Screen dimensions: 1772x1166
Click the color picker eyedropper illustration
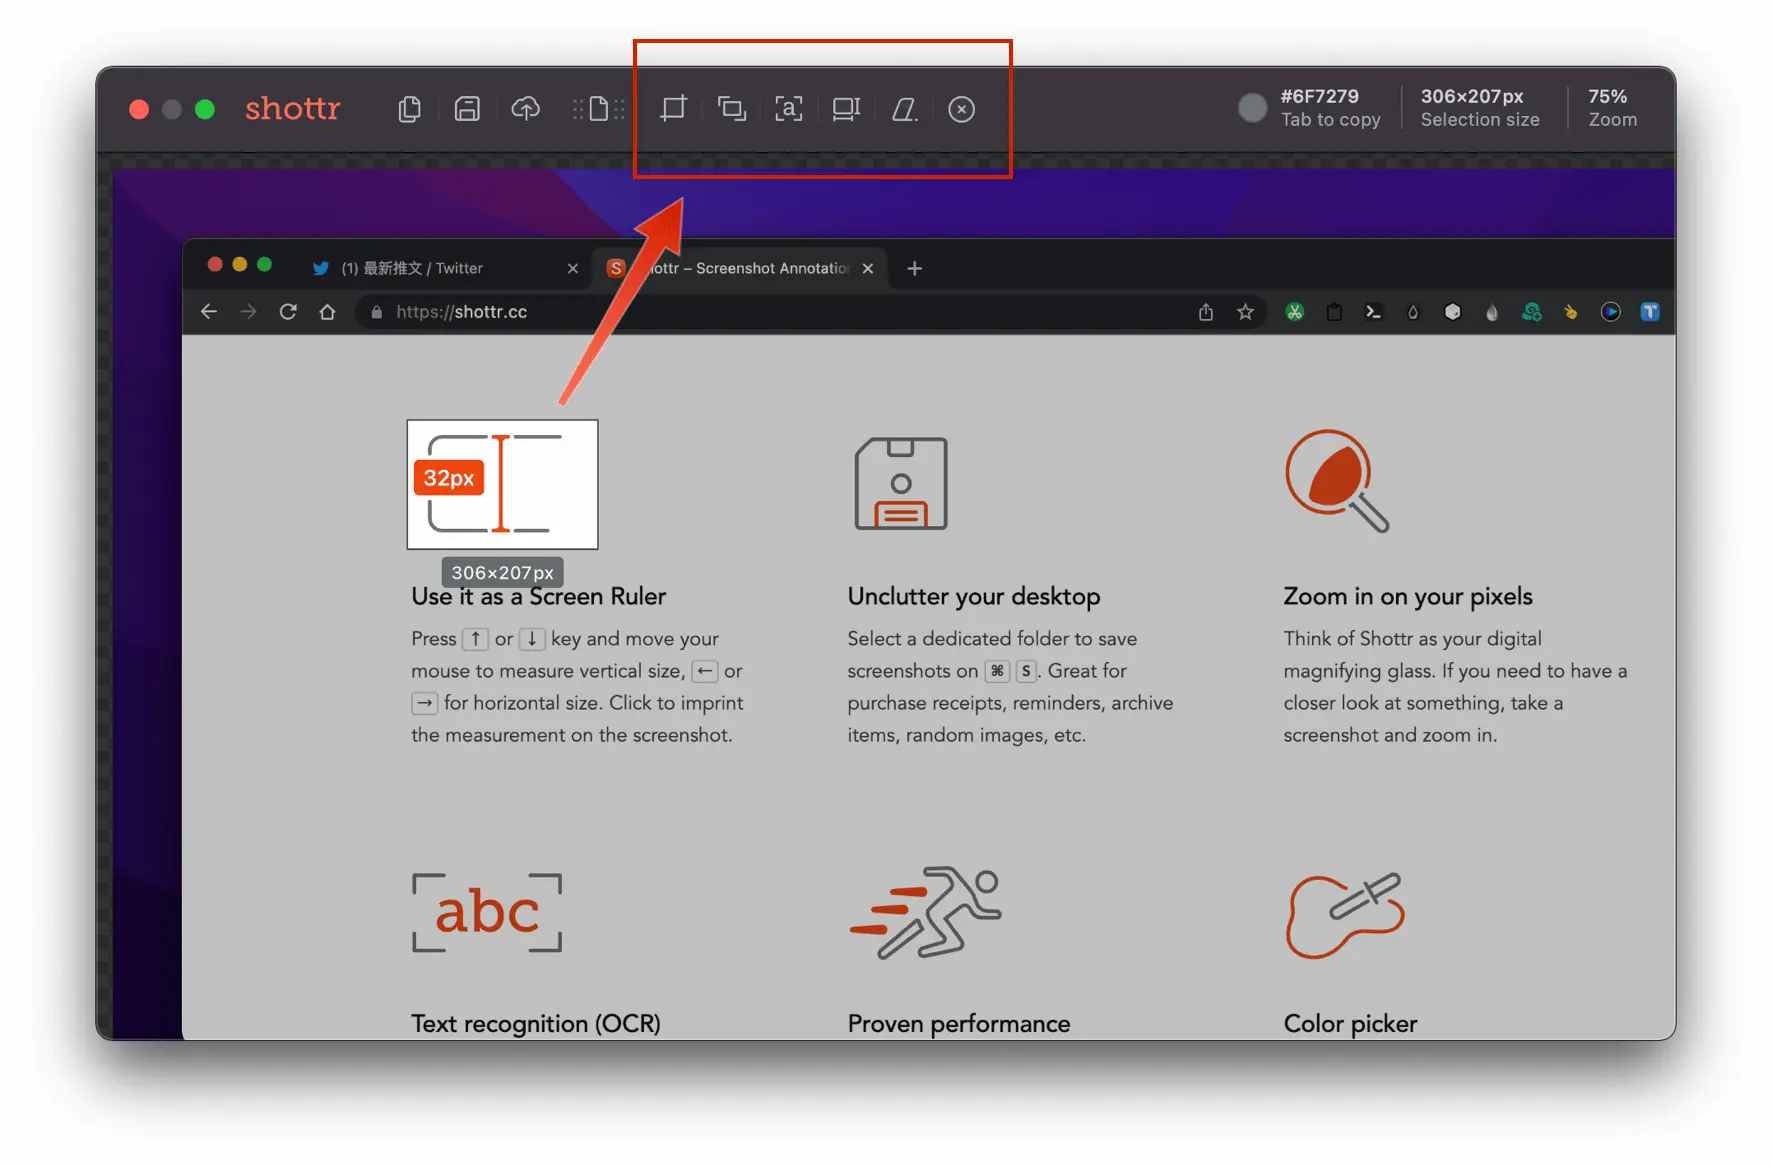tap(1346, 915)
